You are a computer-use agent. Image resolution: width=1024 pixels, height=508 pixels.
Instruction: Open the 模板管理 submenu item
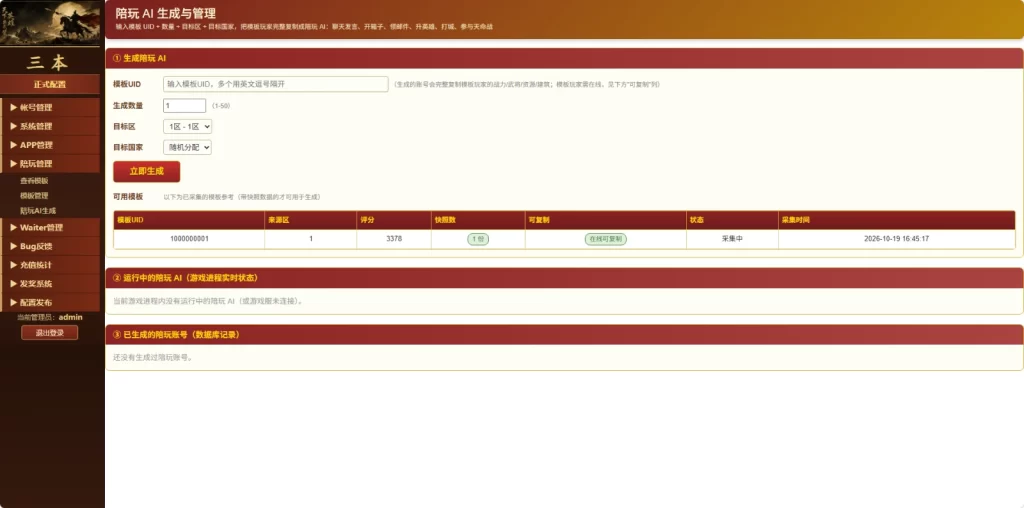pos(34,195)
